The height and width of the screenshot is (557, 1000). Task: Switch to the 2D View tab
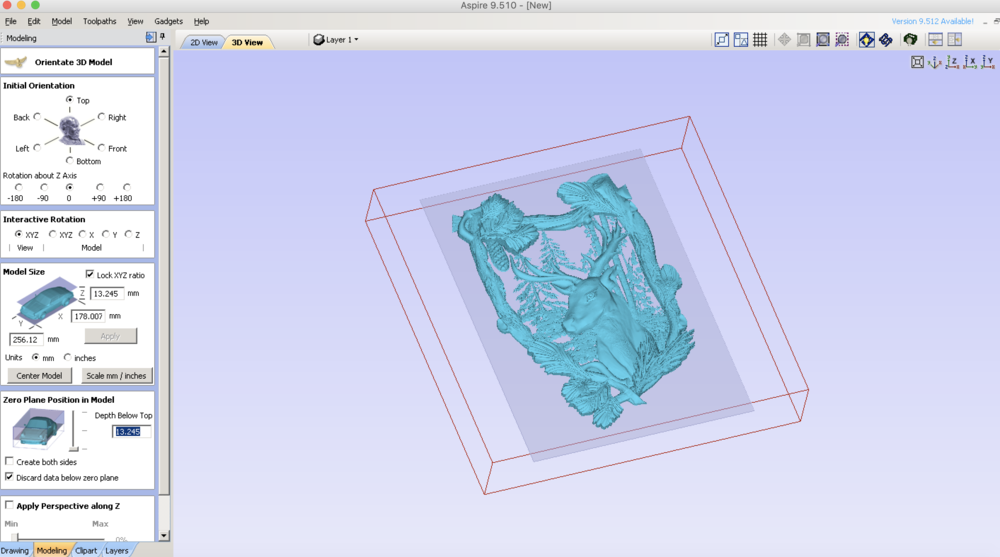tap(204, 42)
